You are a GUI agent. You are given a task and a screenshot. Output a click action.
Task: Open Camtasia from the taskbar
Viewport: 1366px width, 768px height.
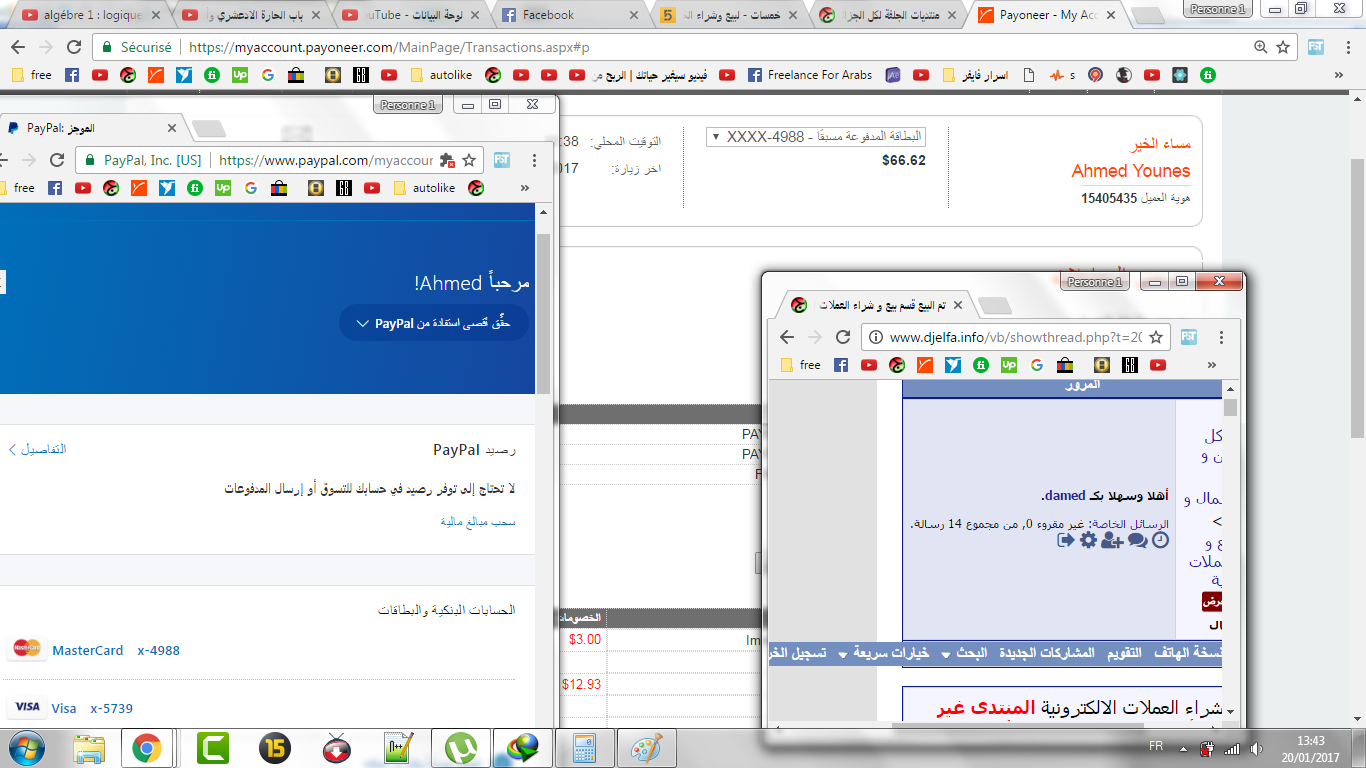click(212, 748)
